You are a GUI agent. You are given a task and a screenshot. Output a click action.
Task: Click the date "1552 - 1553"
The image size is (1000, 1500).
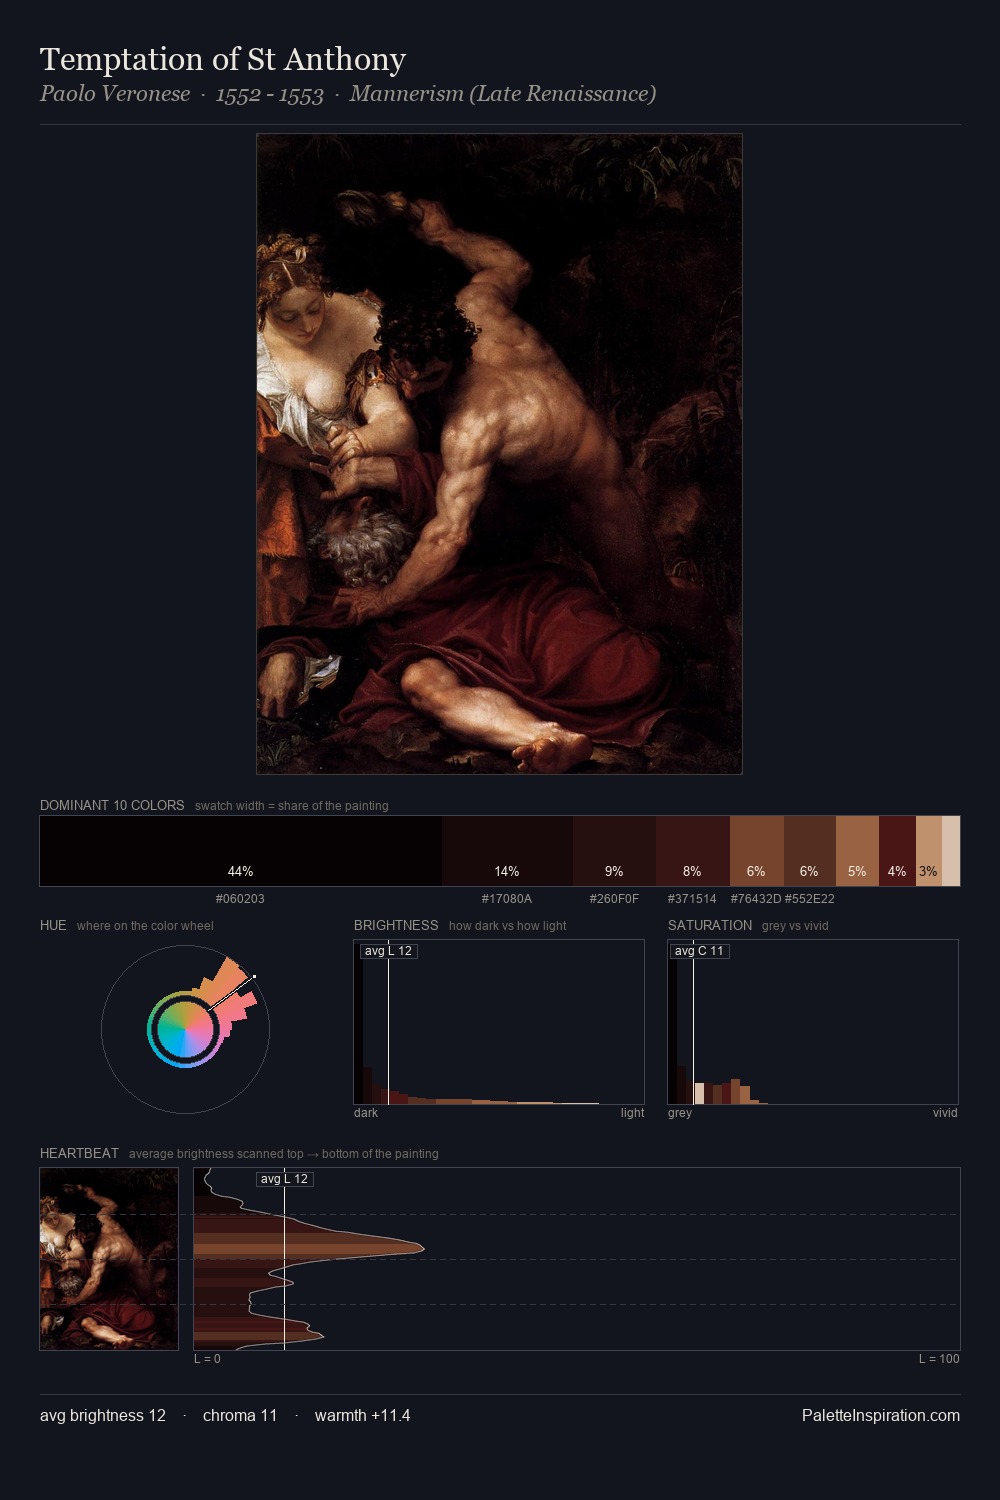270,94
